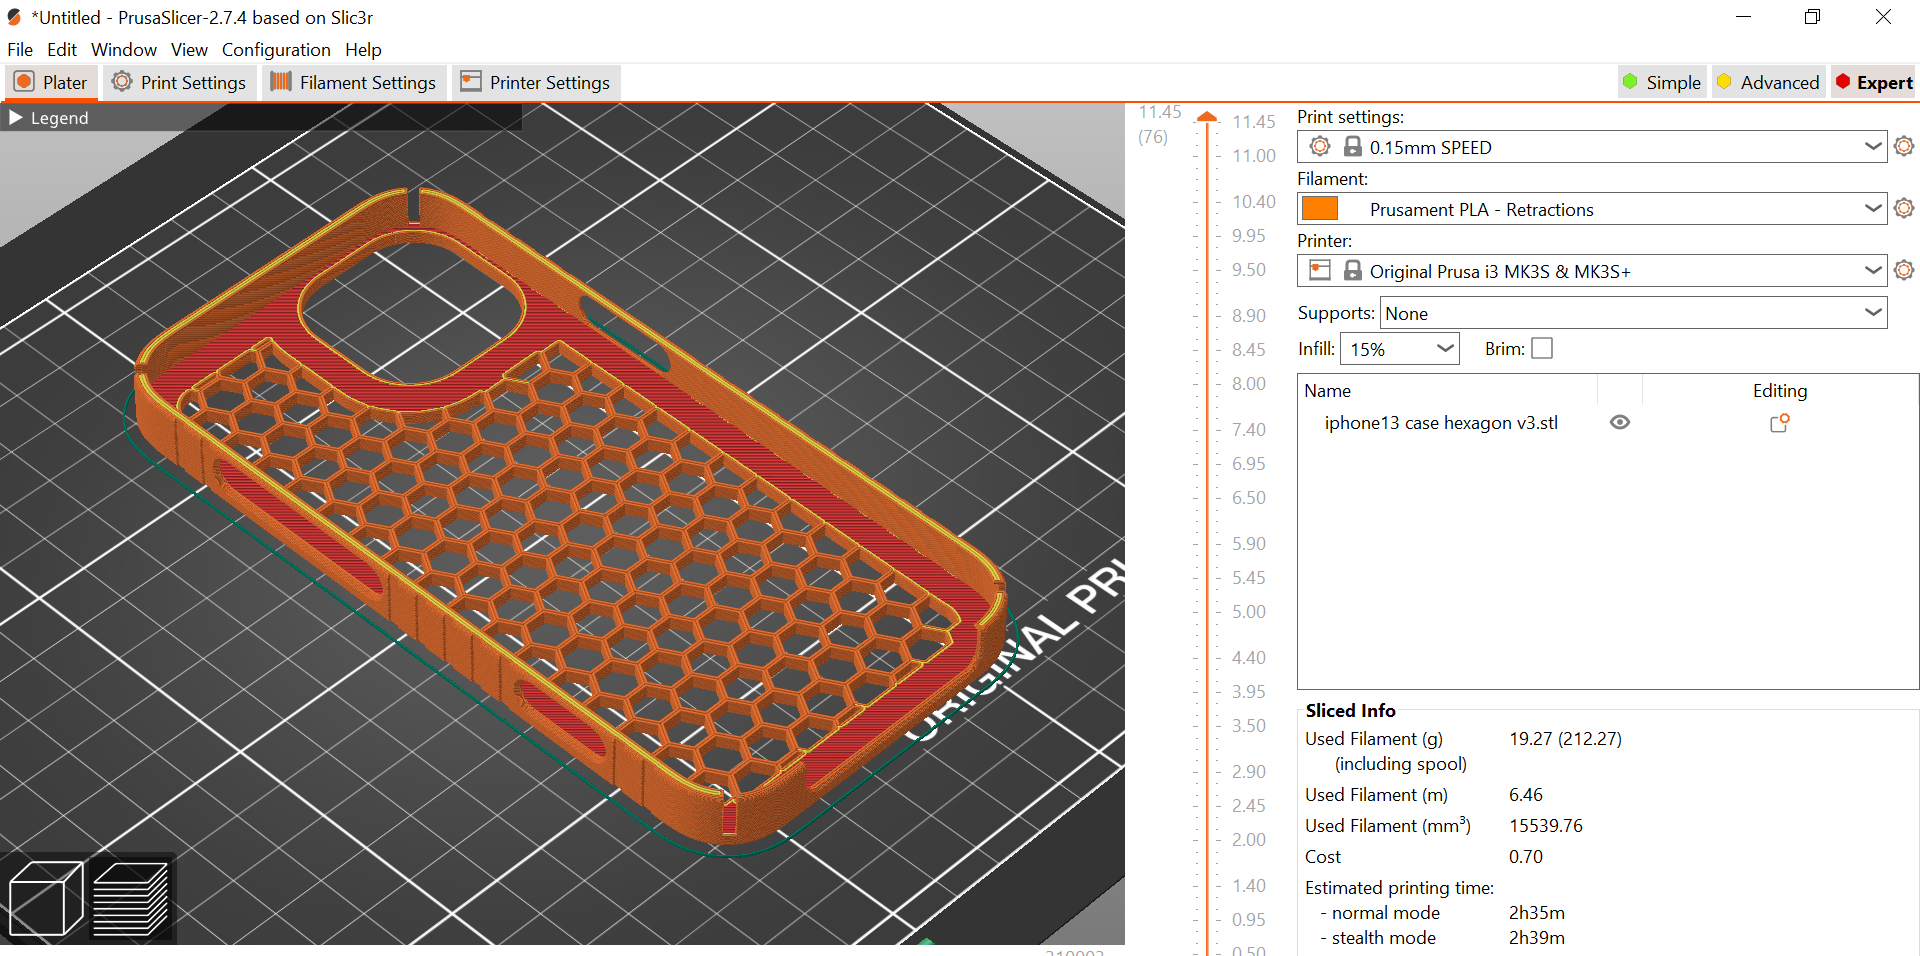The width and height of the screenshot is (1920, 956).
Task: Open the Edit menu
Action: click(x=62, y=50)
